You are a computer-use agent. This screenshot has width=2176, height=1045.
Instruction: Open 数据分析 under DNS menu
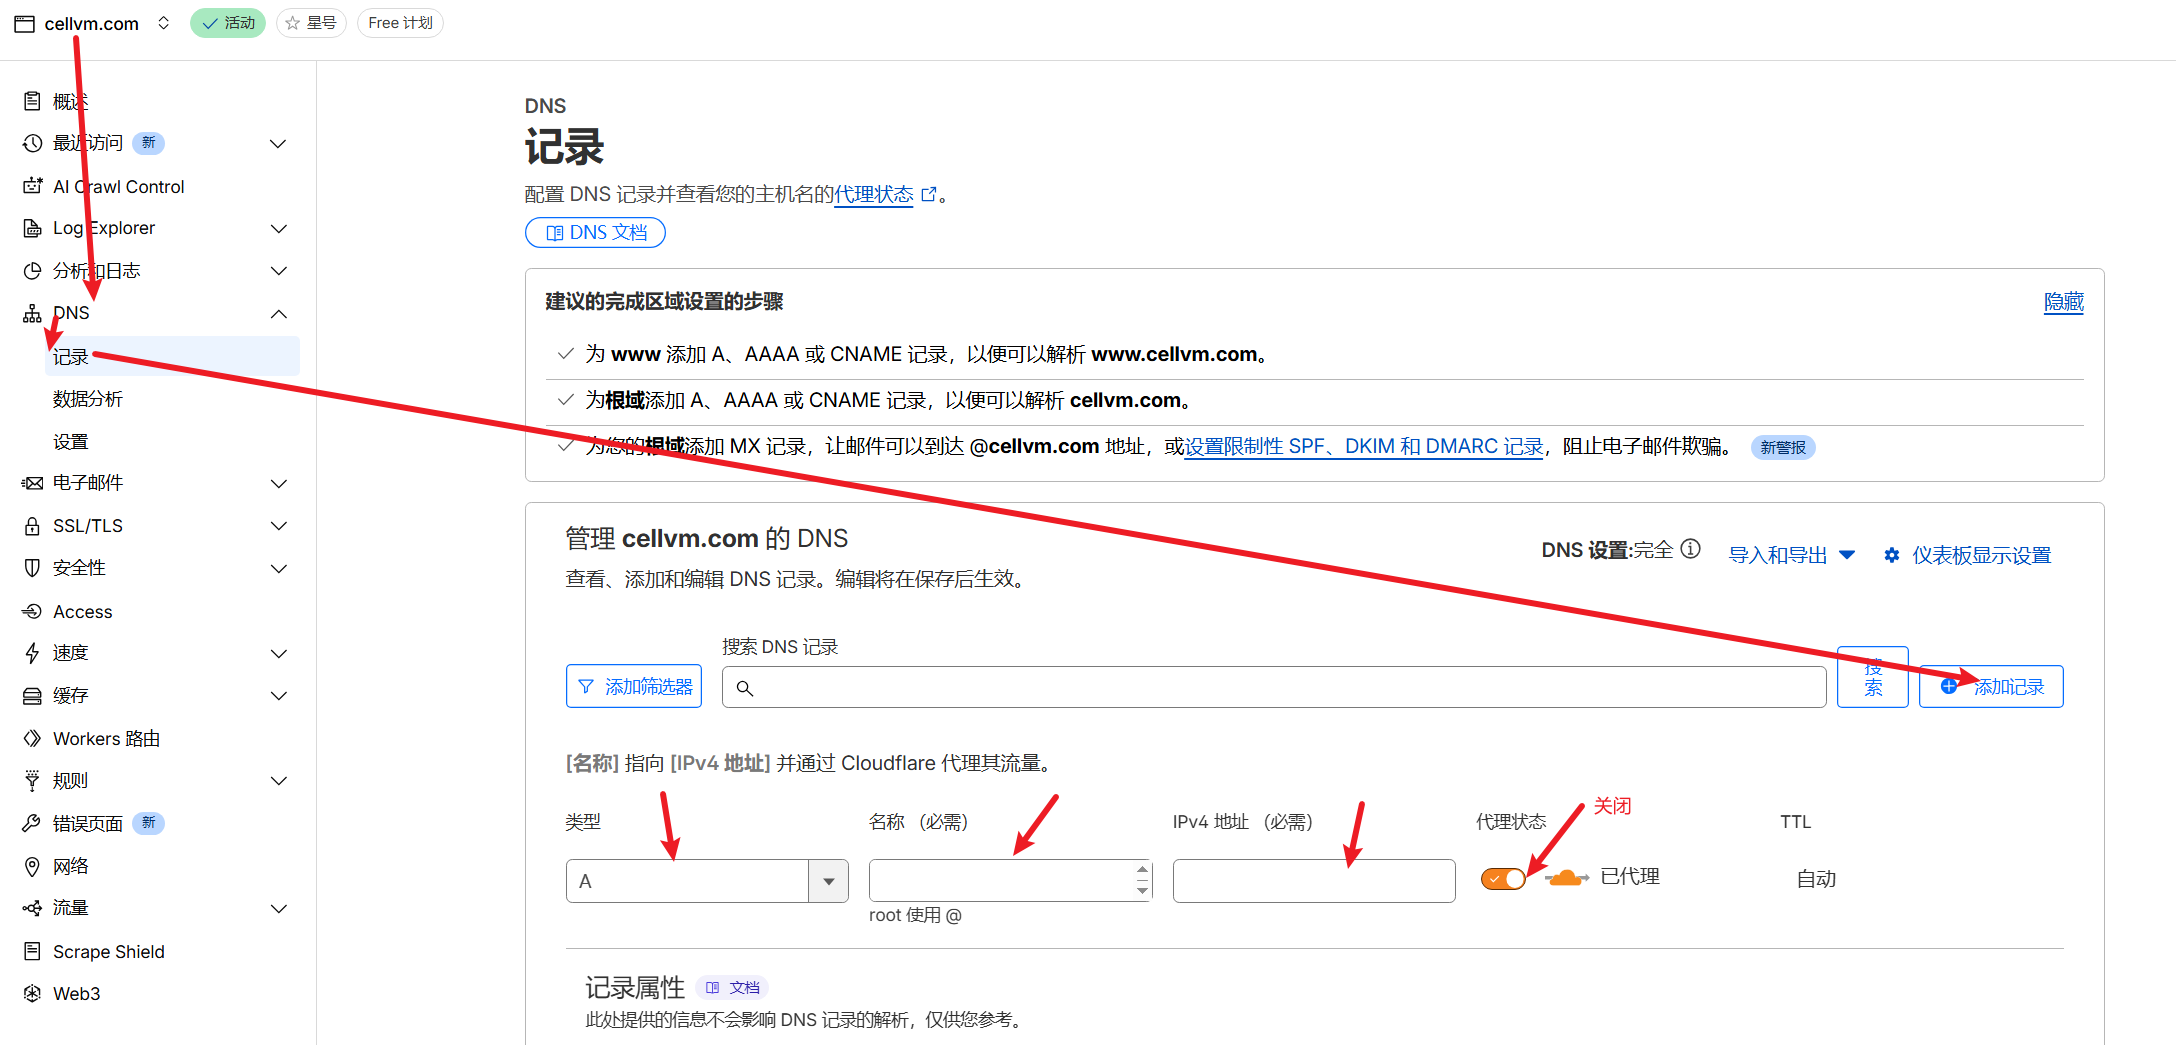(x=88, y=399)
